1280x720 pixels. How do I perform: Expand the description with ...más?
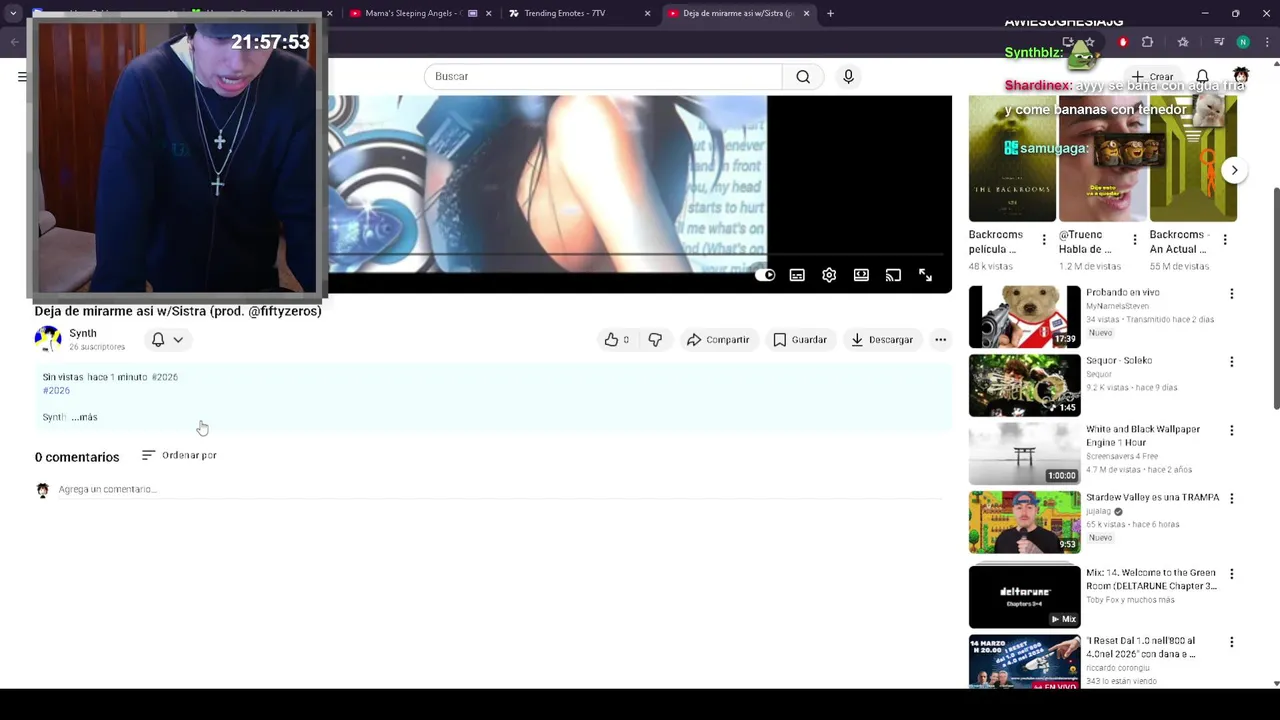(84, 417)
